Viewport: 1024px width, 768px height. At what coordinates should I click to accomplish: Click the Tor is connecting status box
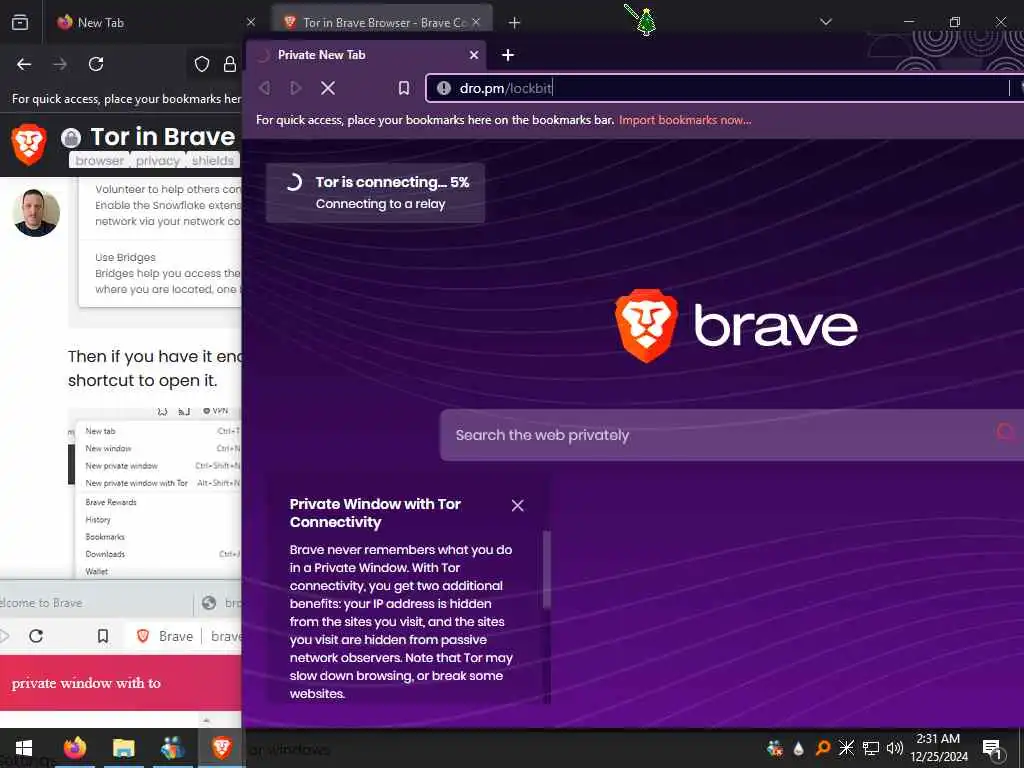376,193
